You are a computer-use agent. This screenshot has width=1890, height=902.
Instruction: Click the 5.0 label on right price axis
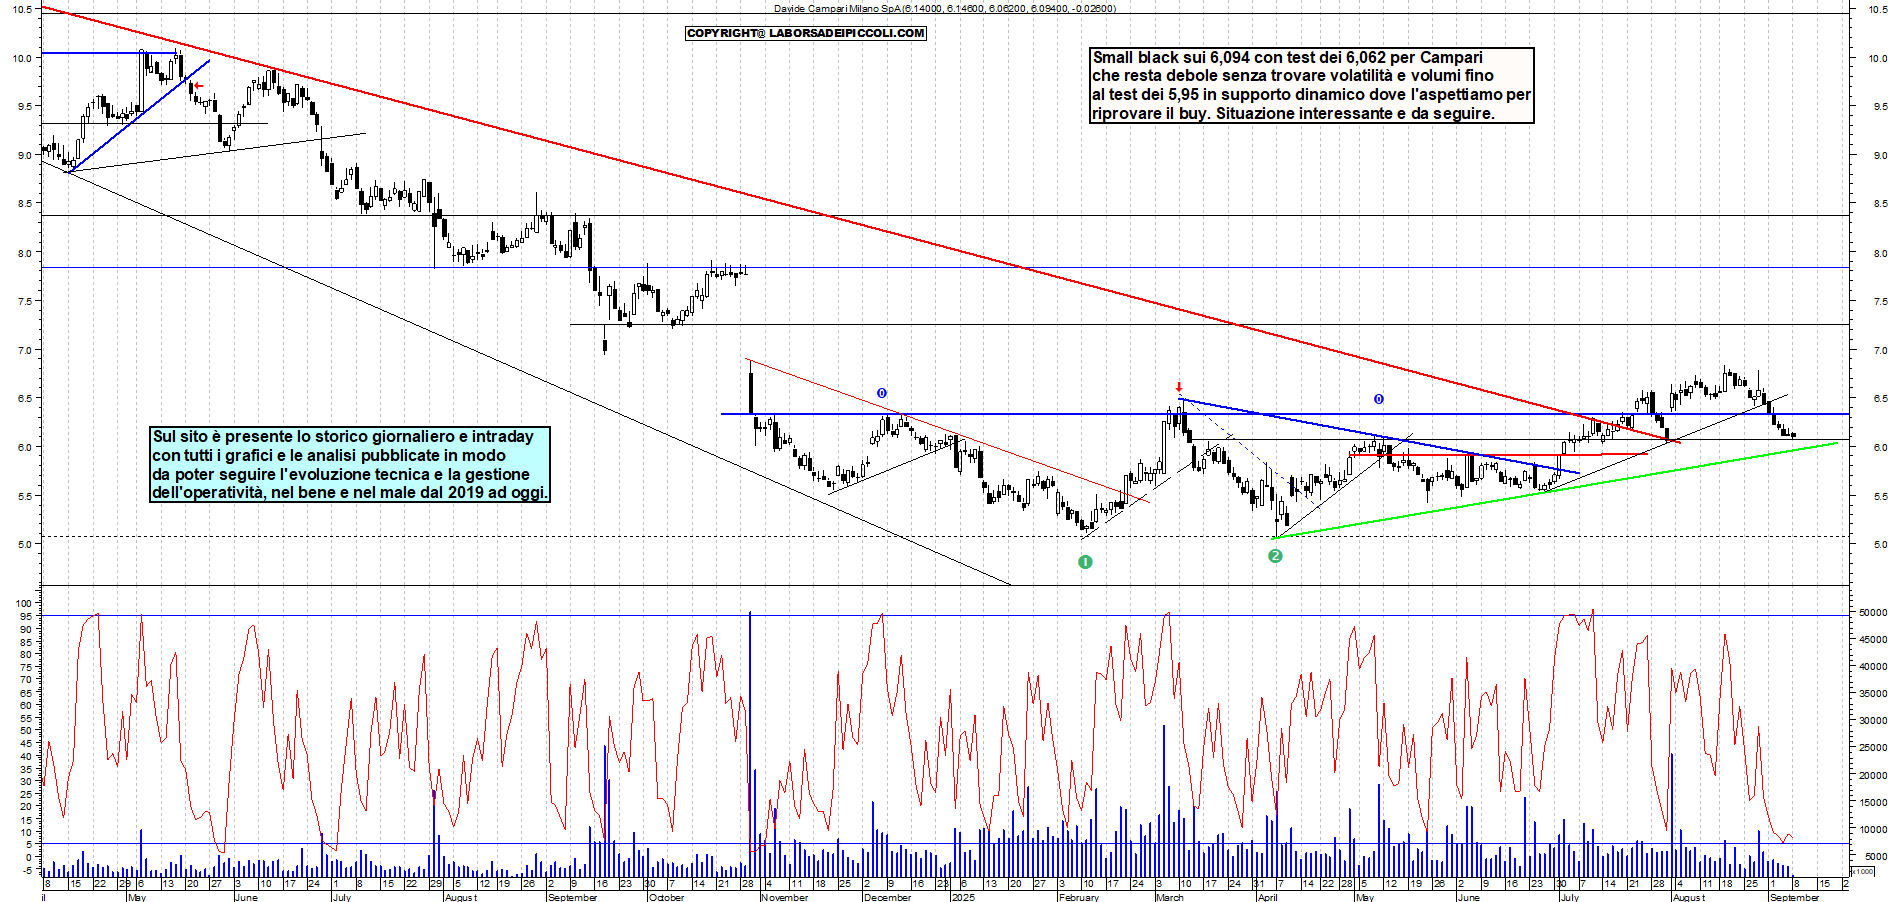1880,545
